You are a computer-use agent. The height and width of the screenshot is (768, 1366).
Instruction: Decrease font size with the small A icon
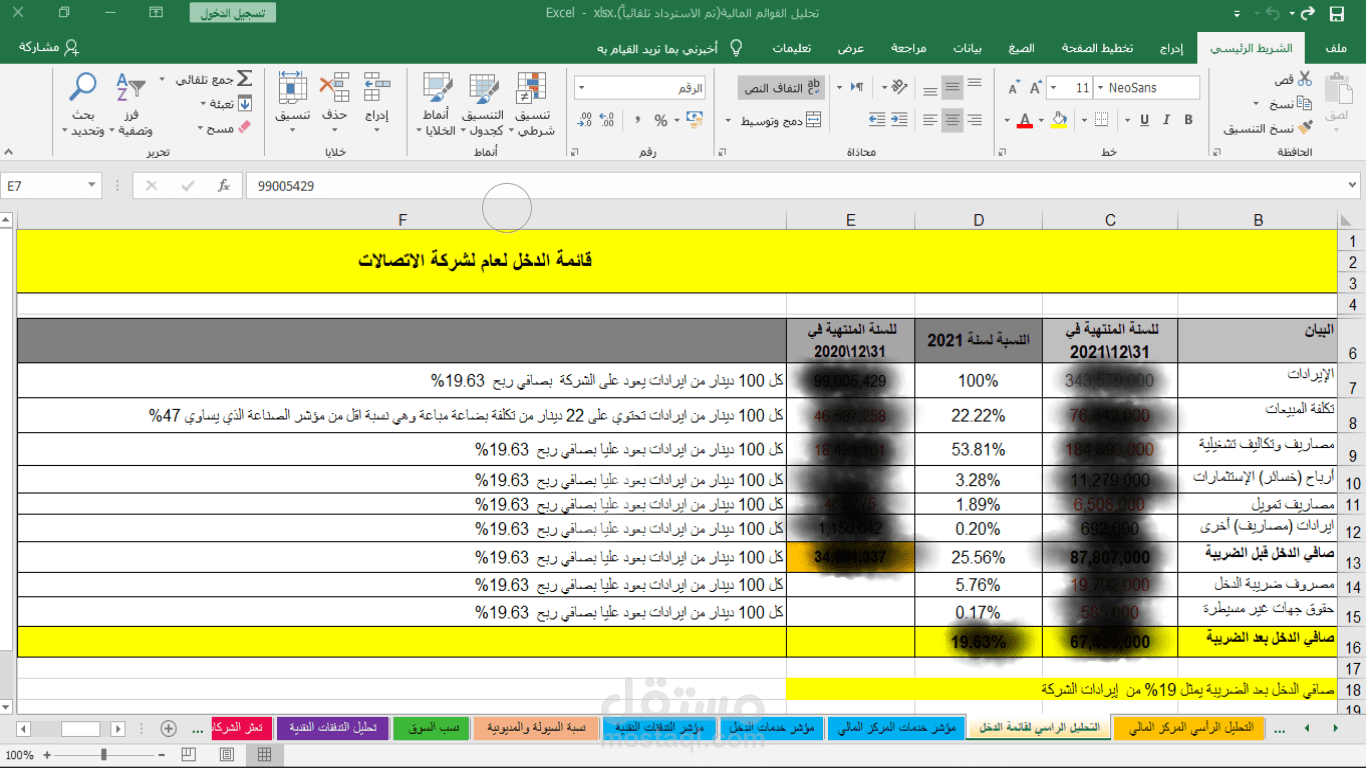coord(1013,88)
